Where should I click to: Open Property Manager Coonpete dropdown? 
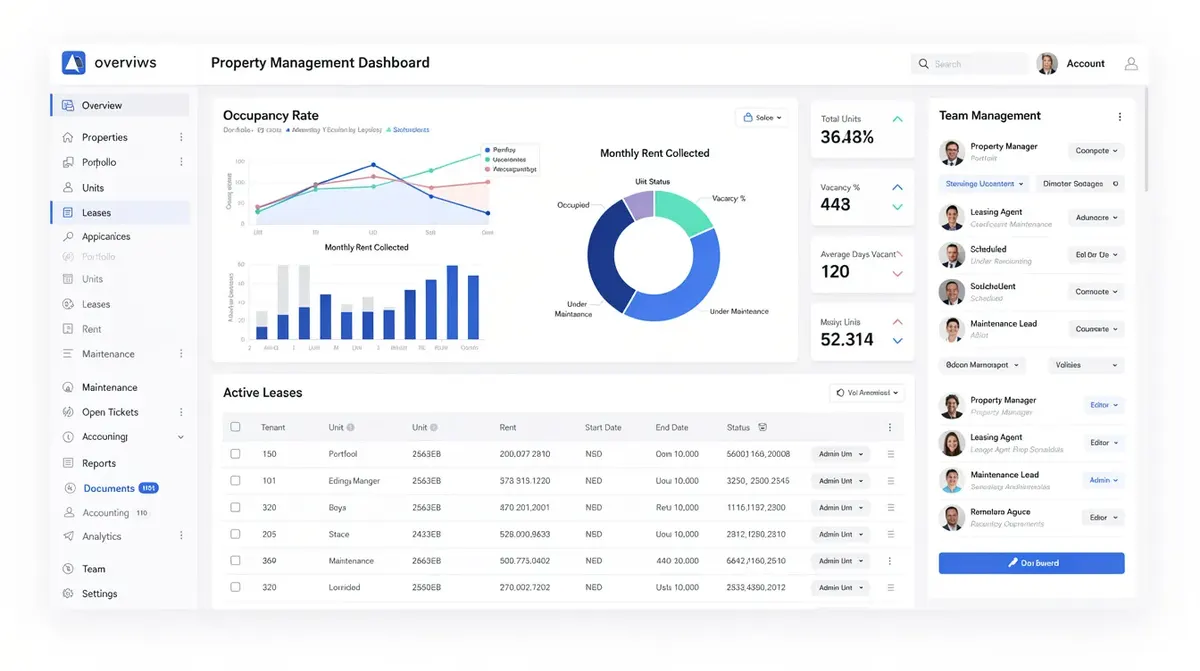(x=1096, y=151)
